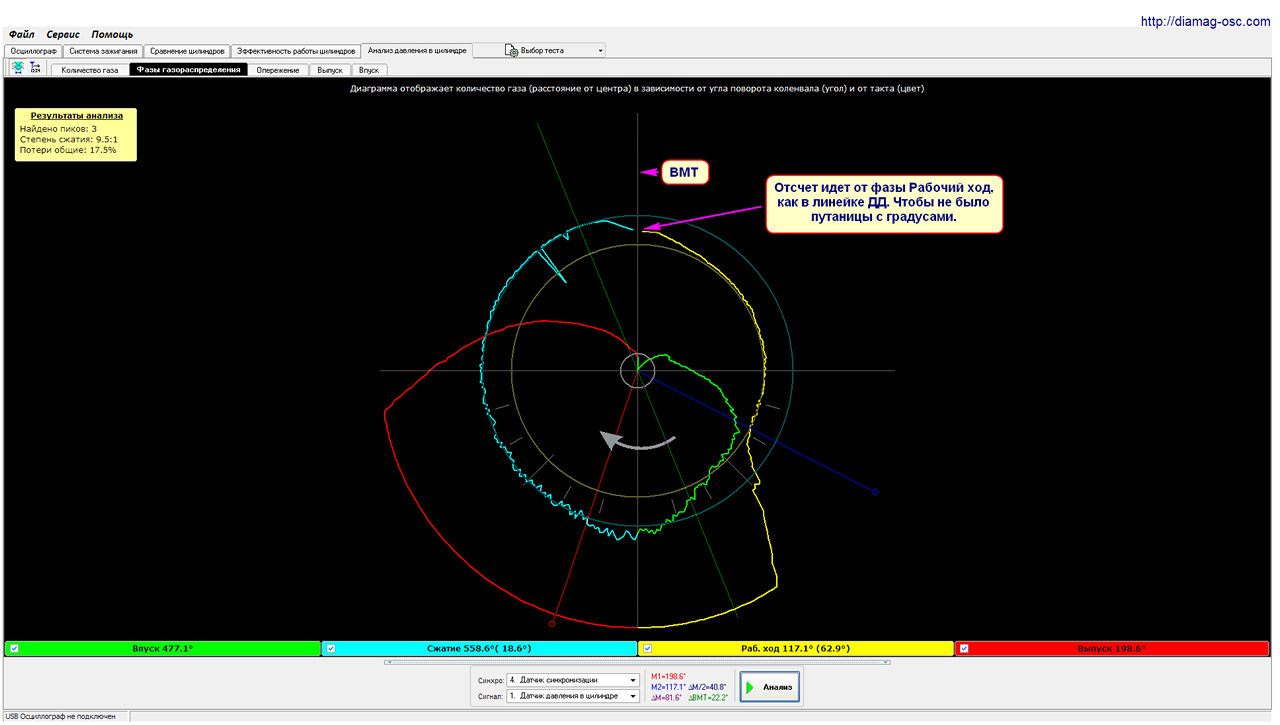Select the Анализ давления в цилиндре tab

pyautogui.click(x=417, y=50)
